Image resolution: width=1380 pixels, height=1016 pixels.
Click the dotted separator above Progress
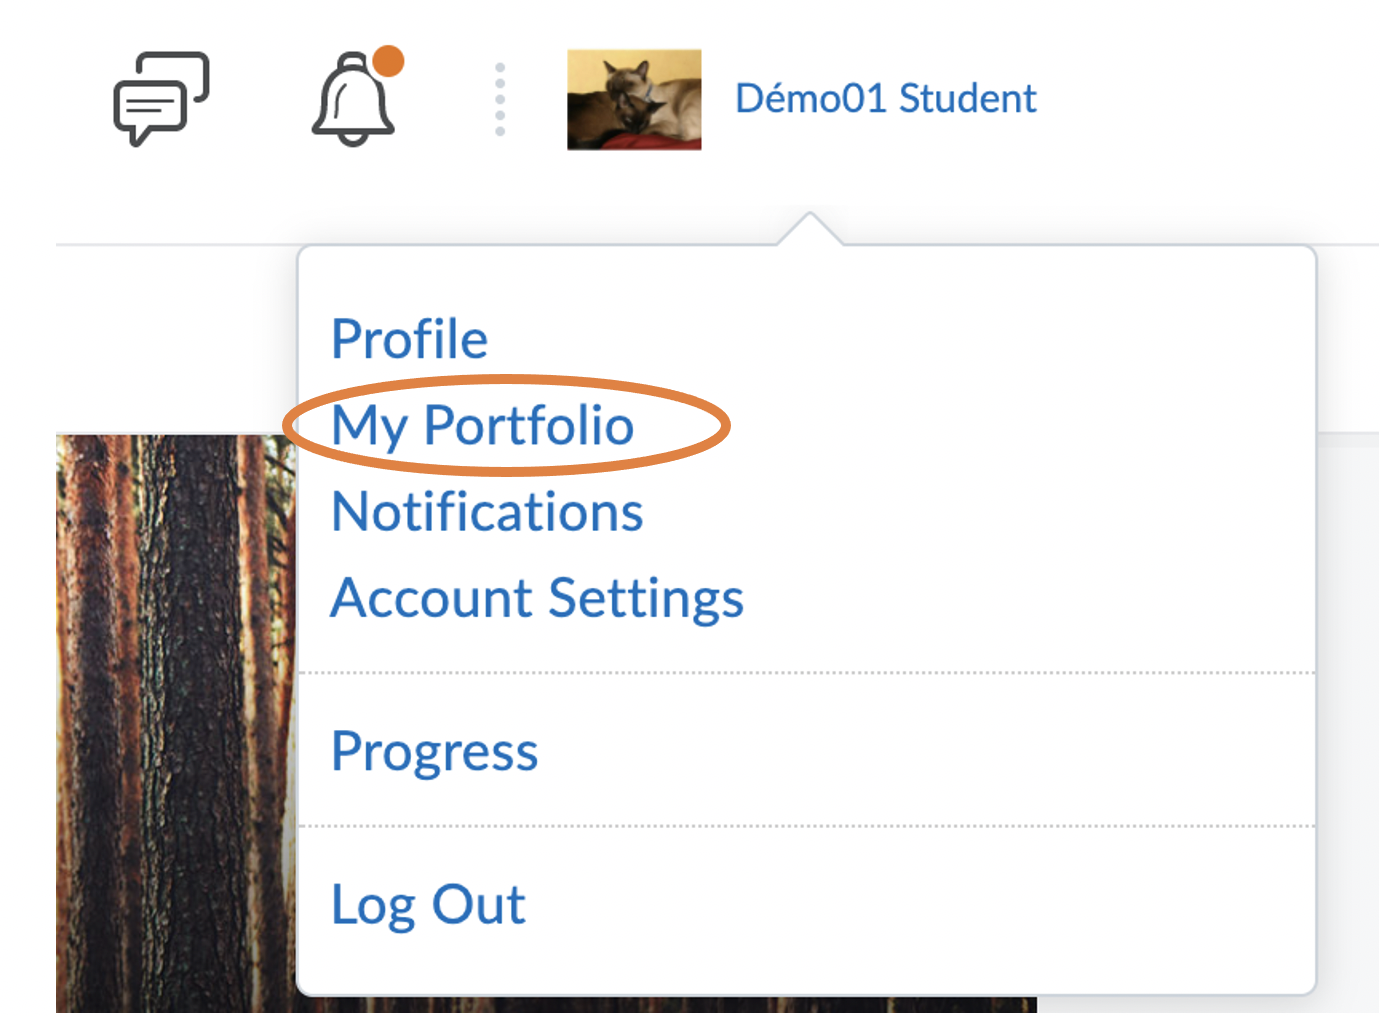pos(806,674)
